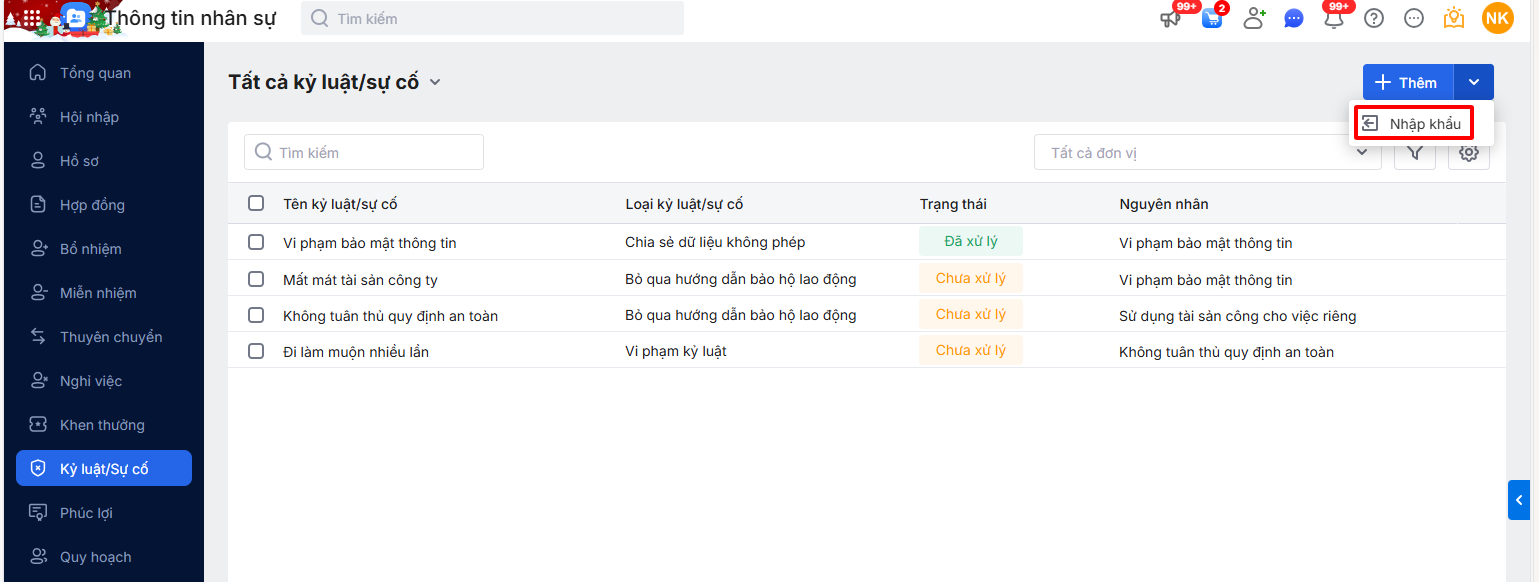Open the shopping cart icon
The image size is (1539, 582).
(x=1212, y=18)
